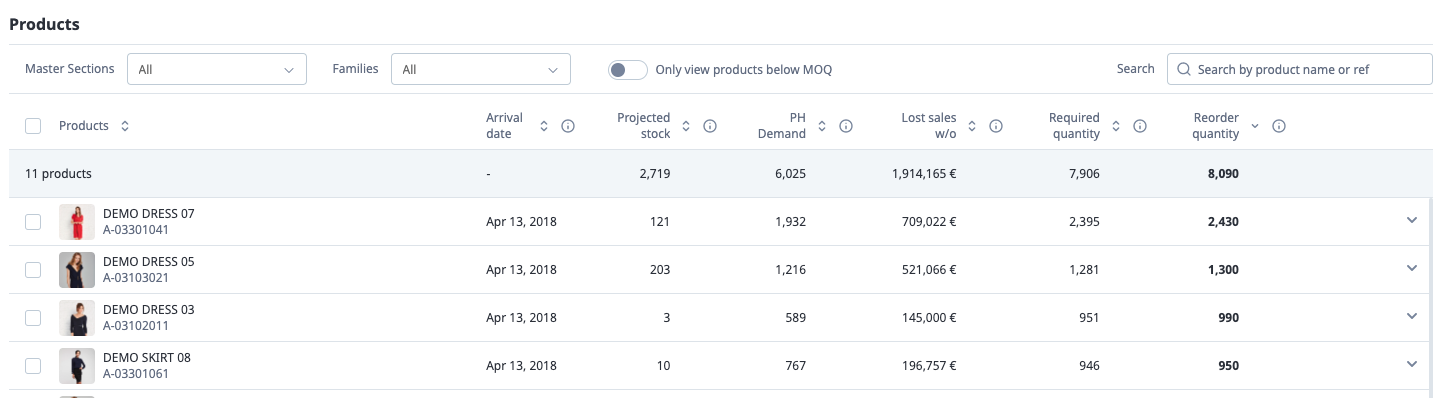The height and width of the screenshot is (398, 1442).
Task: Tick the DEMO SKIRT 08 checkbox
Action: coord(33,366)
